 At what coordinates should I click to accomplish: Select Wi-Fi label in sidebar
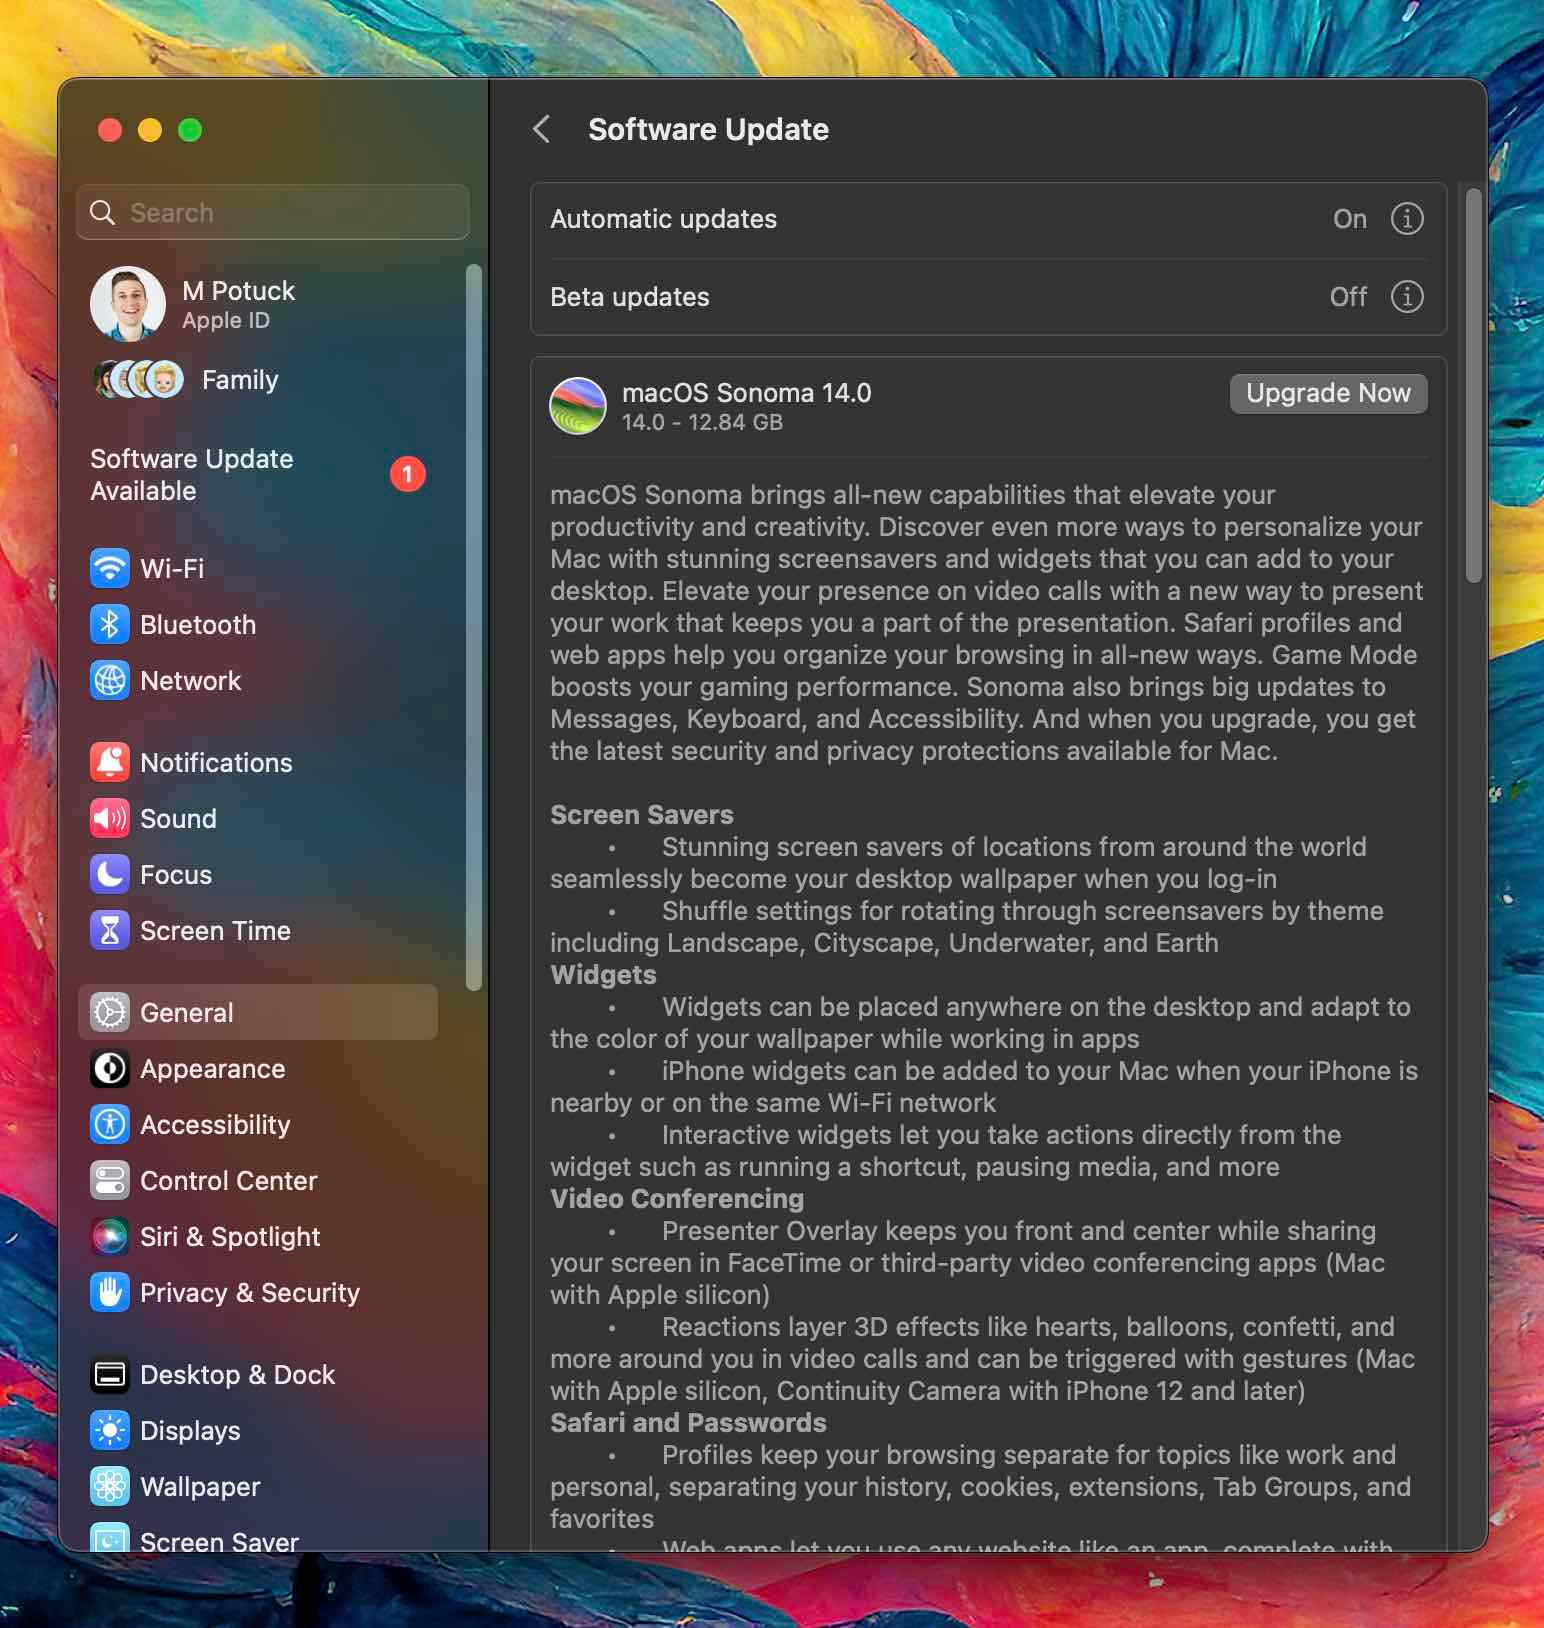coord(172,568)
